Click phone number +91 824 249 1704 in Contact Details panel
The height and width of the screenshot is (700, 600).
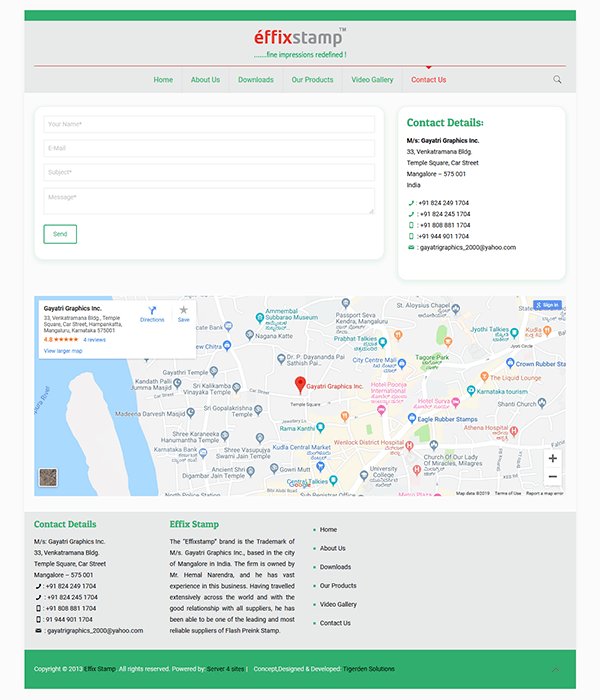point(444,203)
